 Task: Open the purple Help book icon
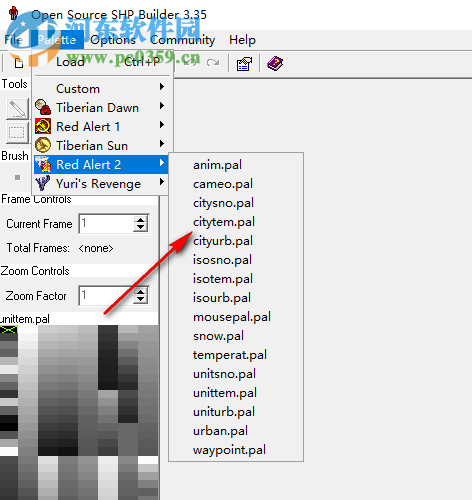275,63
